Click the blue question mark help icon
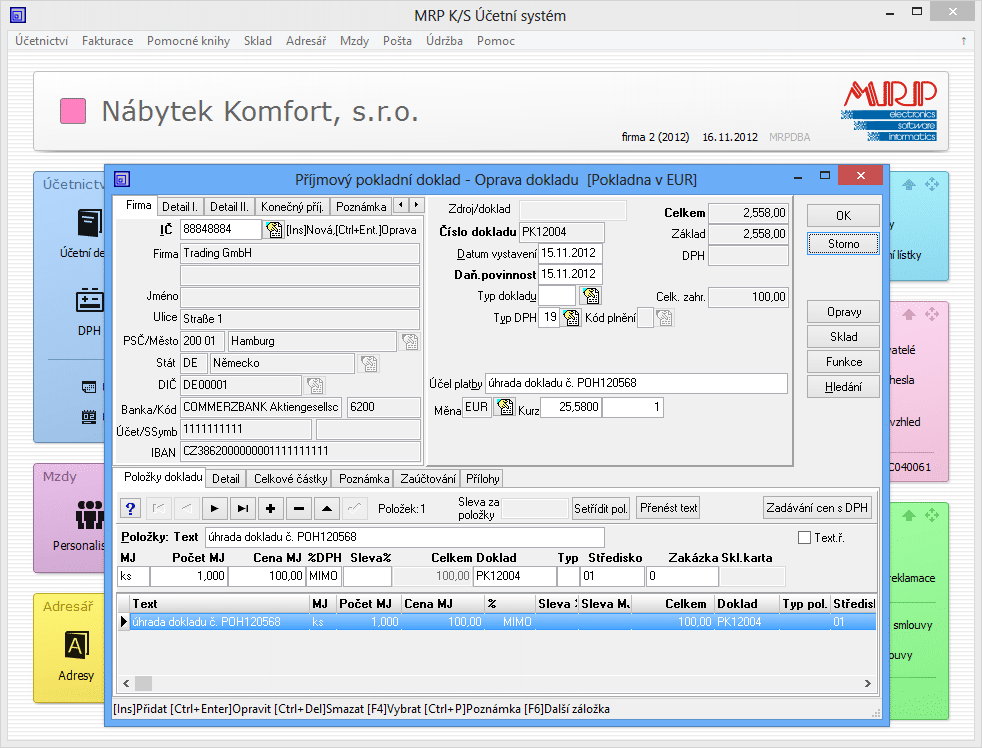Screen dimensions: 982x748 click(130, 509)
